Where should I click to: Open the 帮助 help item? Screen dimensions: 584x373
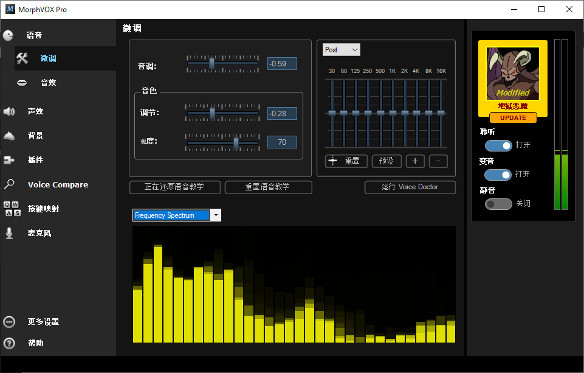pos(35,343)
